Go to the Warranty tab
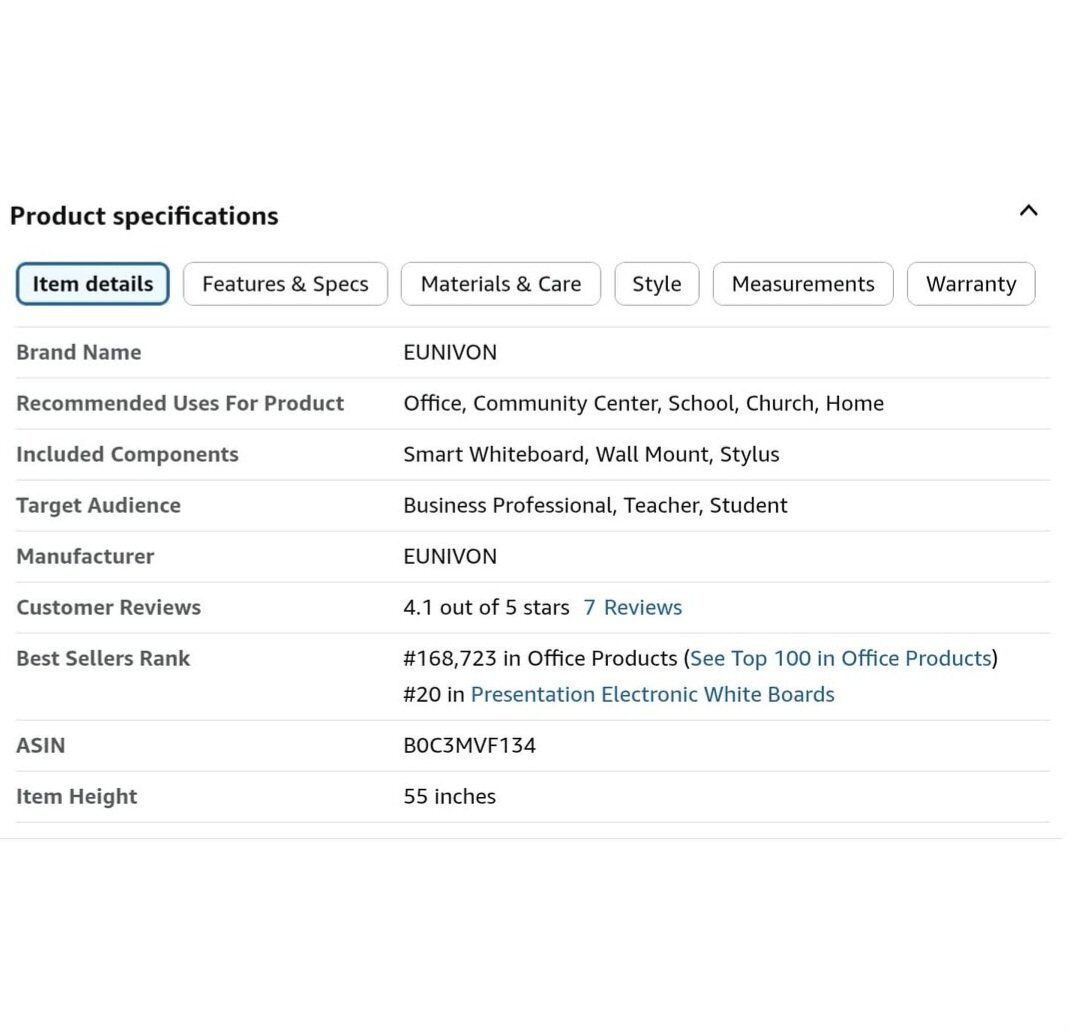 (970, 284)
